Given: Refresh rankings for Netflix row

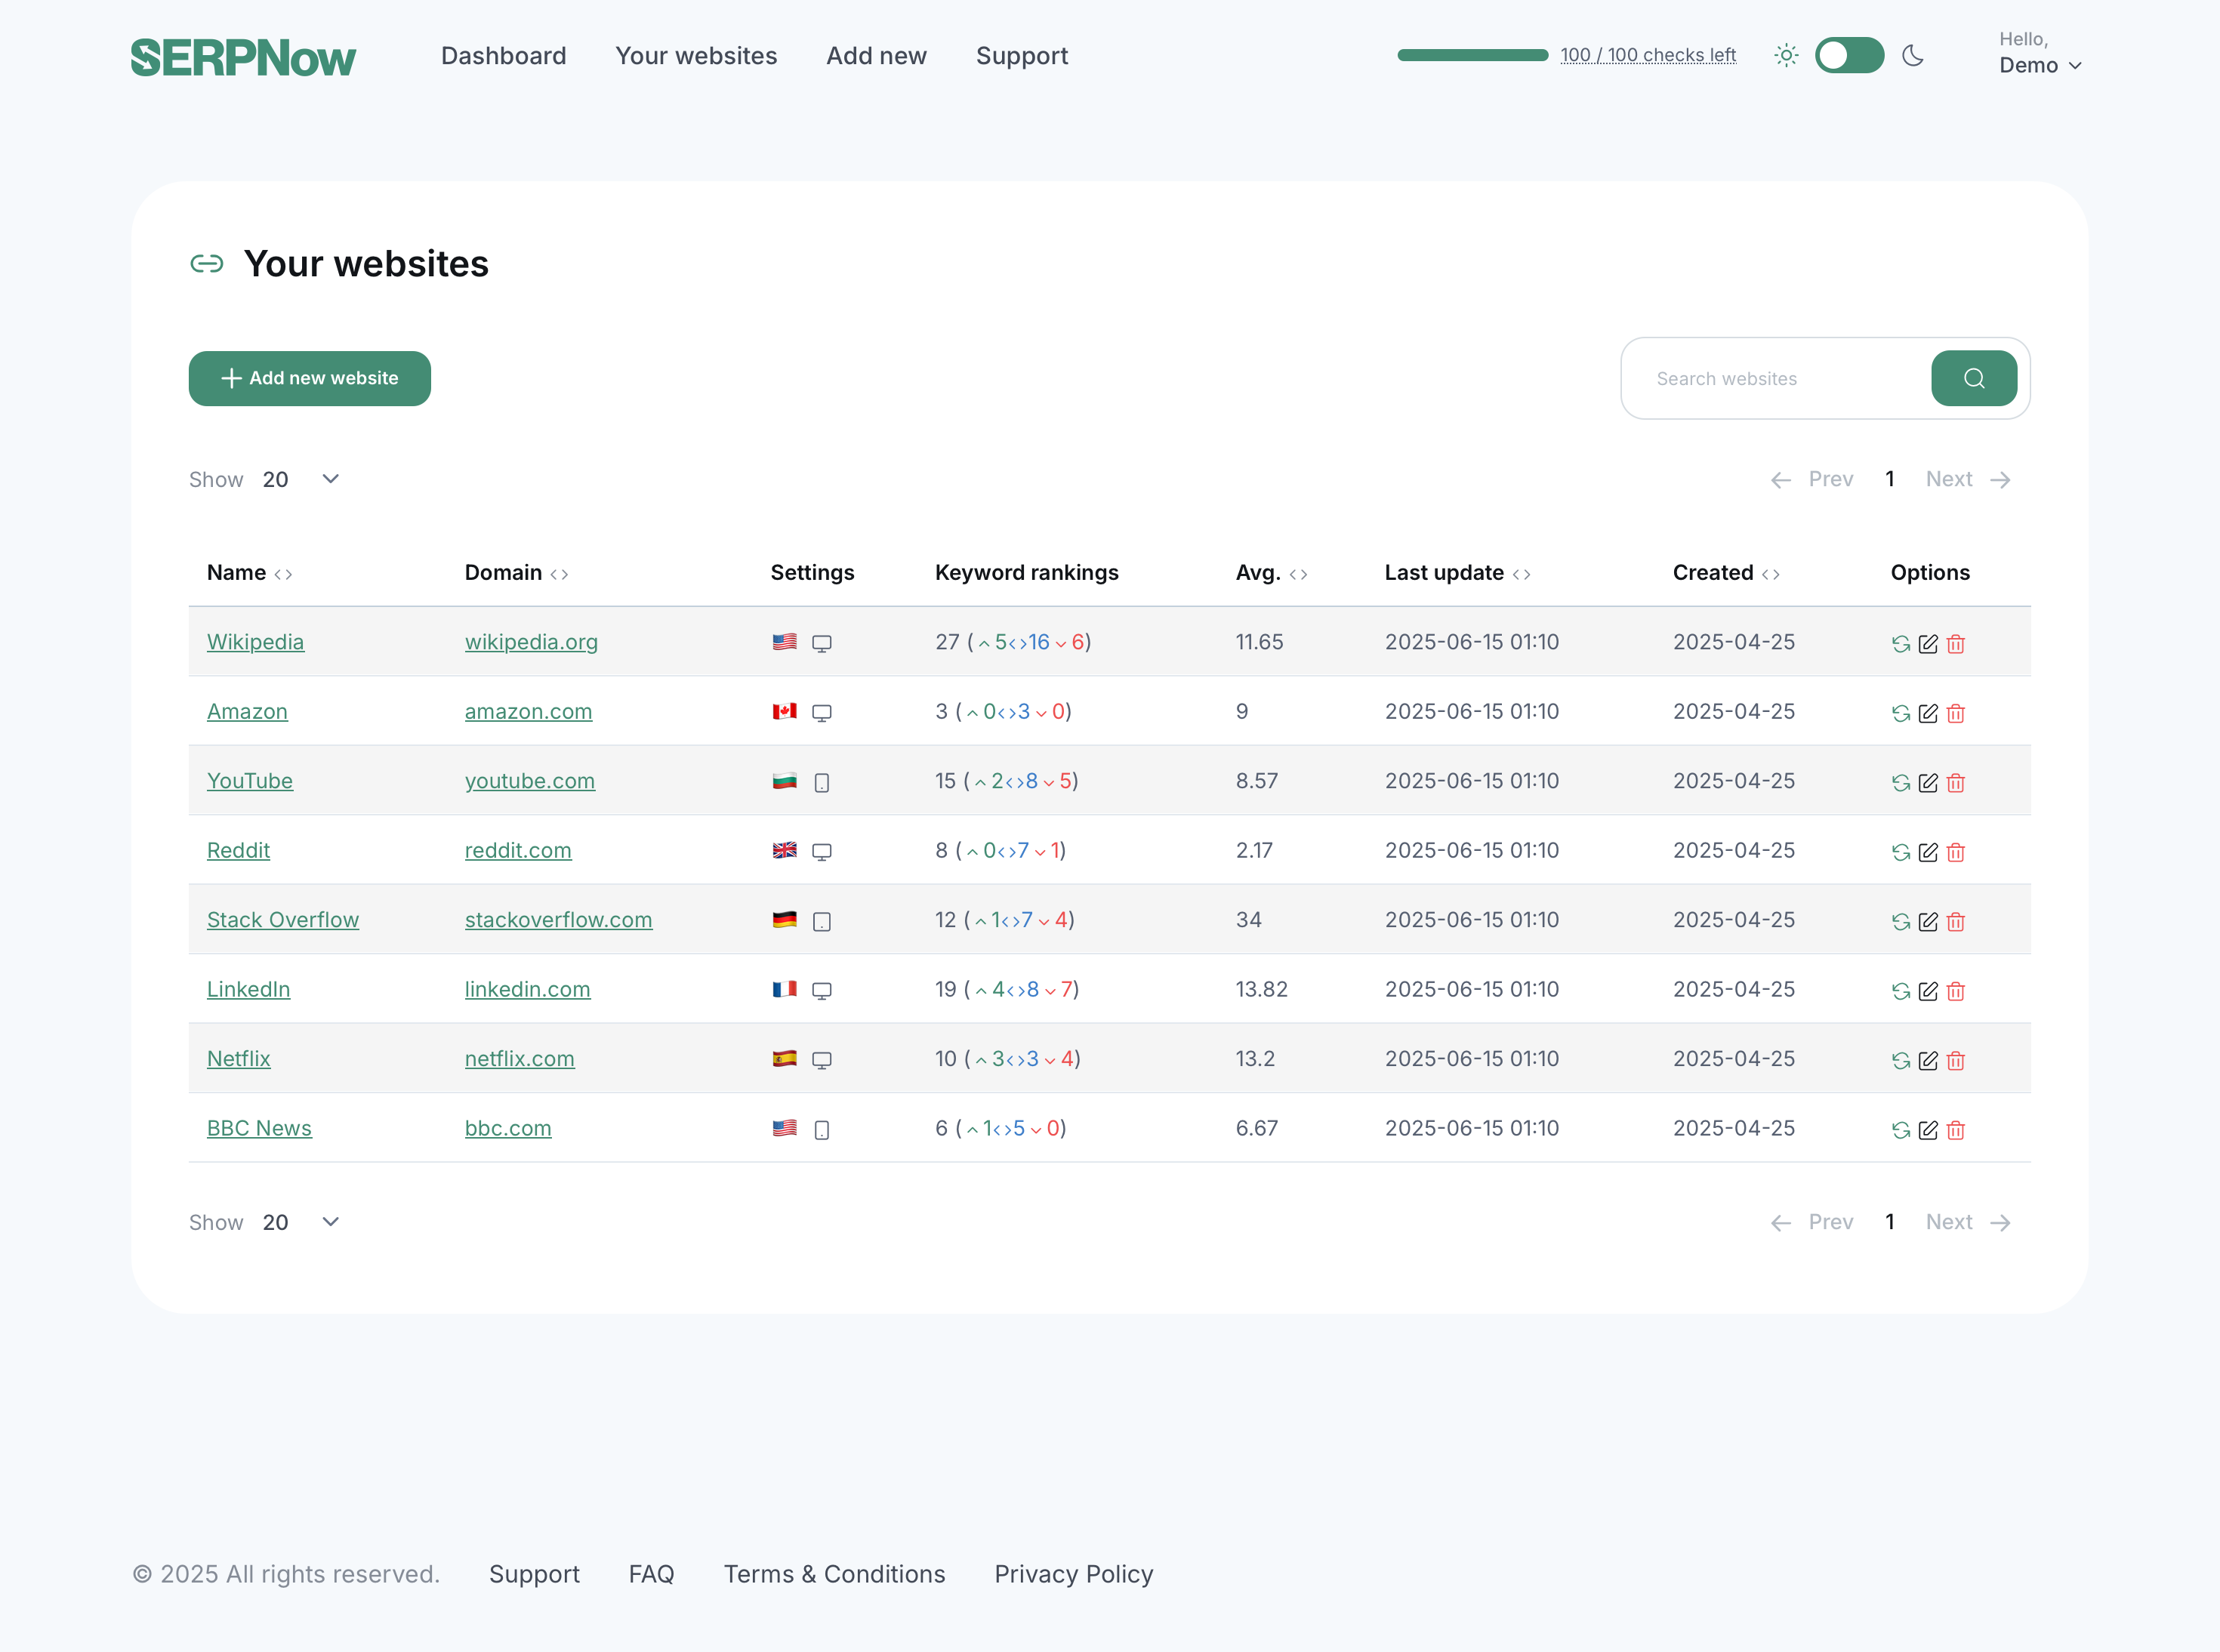Looking at the screenshot, I should tap(1901, 1061).
